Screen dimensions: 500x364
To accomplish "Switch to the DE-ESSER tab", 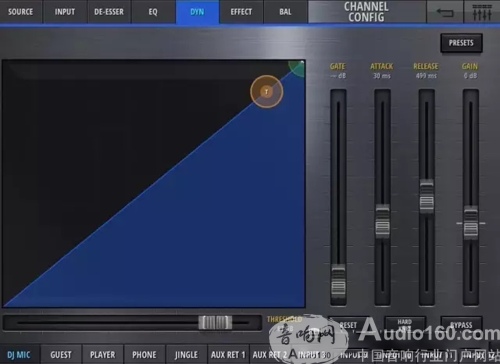I will [109, 12].
